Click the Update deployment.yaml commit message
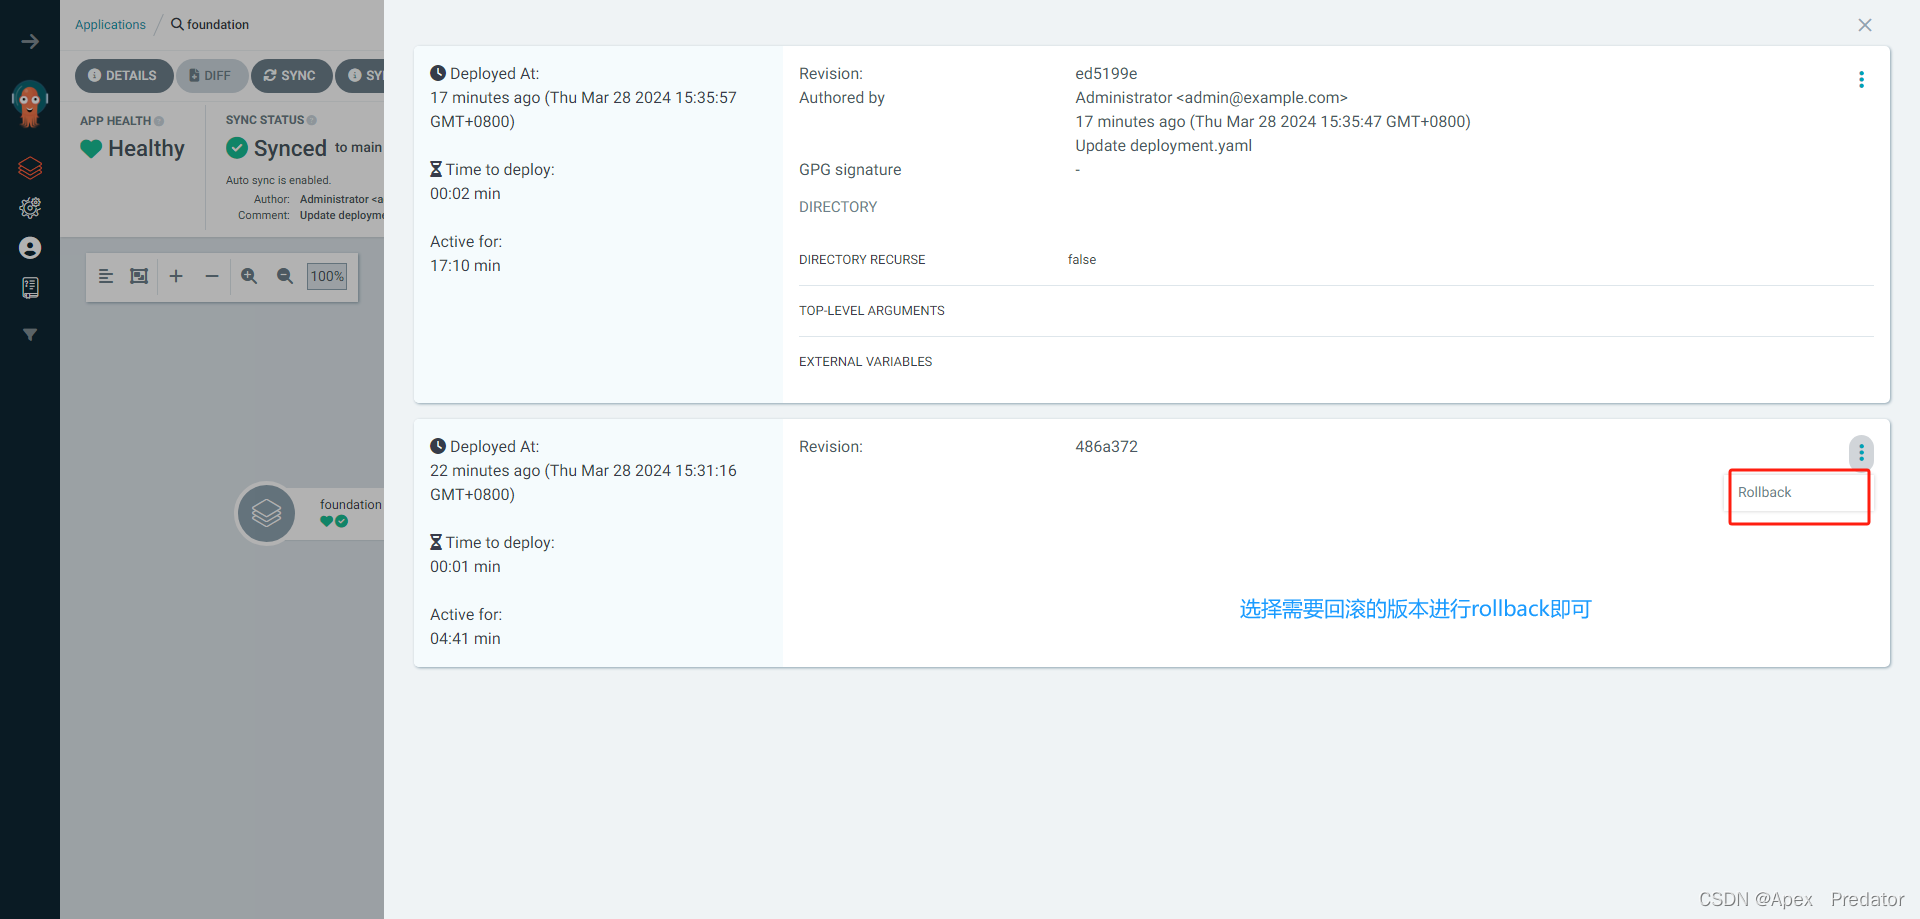1920x919 pixels. click(x=1163, y=146)
